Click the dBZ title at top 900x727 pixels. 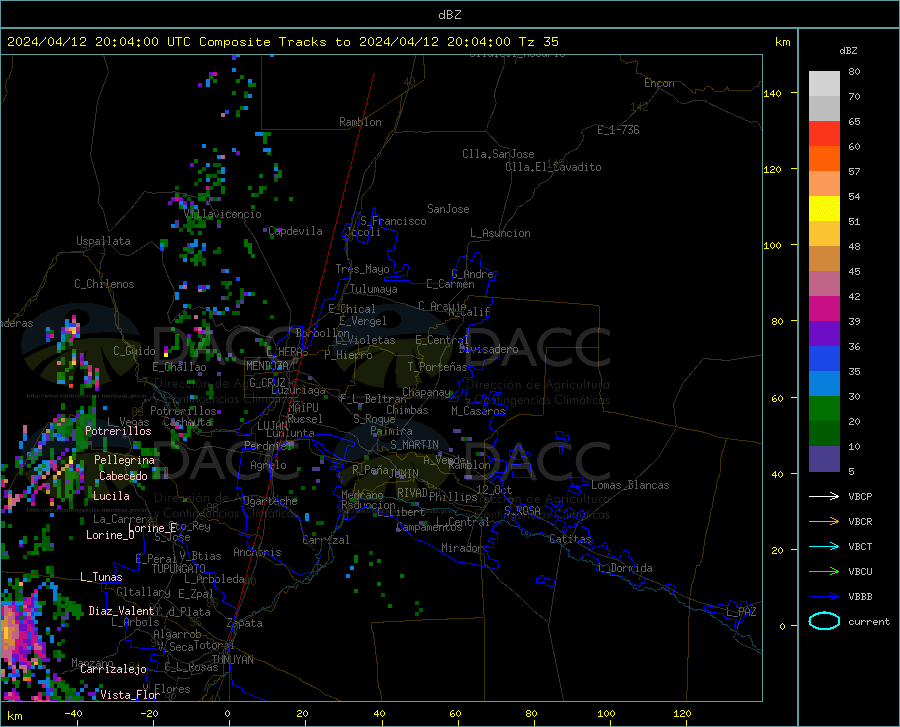click(x=449, y=15)
